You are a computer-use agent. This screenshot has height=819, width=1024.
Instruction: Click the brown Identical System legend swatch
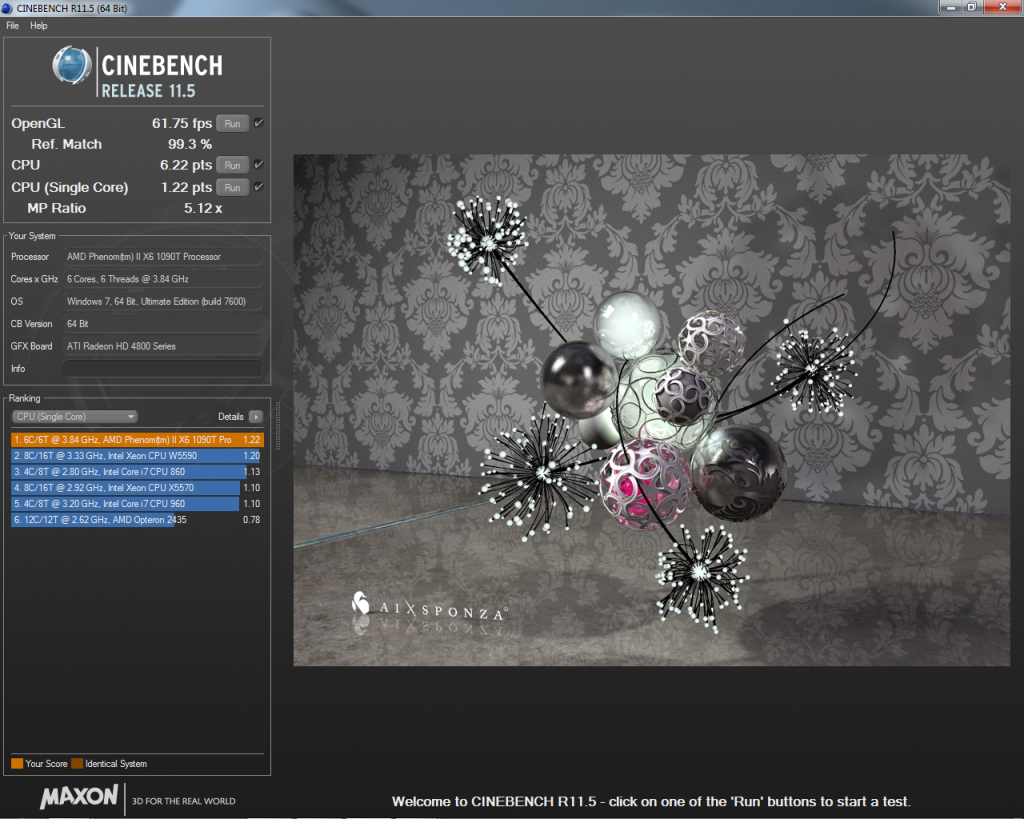click(x=77, y=763)
